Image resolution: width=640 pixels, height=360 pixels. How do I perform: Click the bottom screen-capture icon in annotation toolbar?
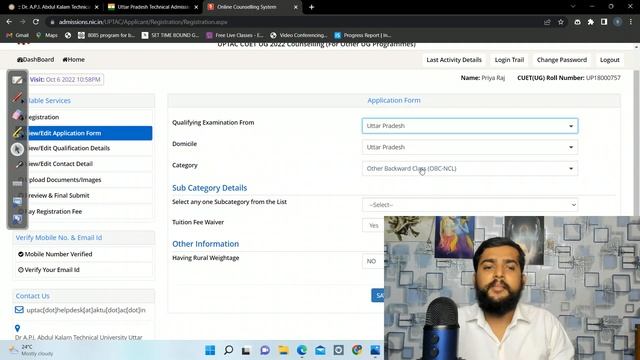tap(17, 219)
